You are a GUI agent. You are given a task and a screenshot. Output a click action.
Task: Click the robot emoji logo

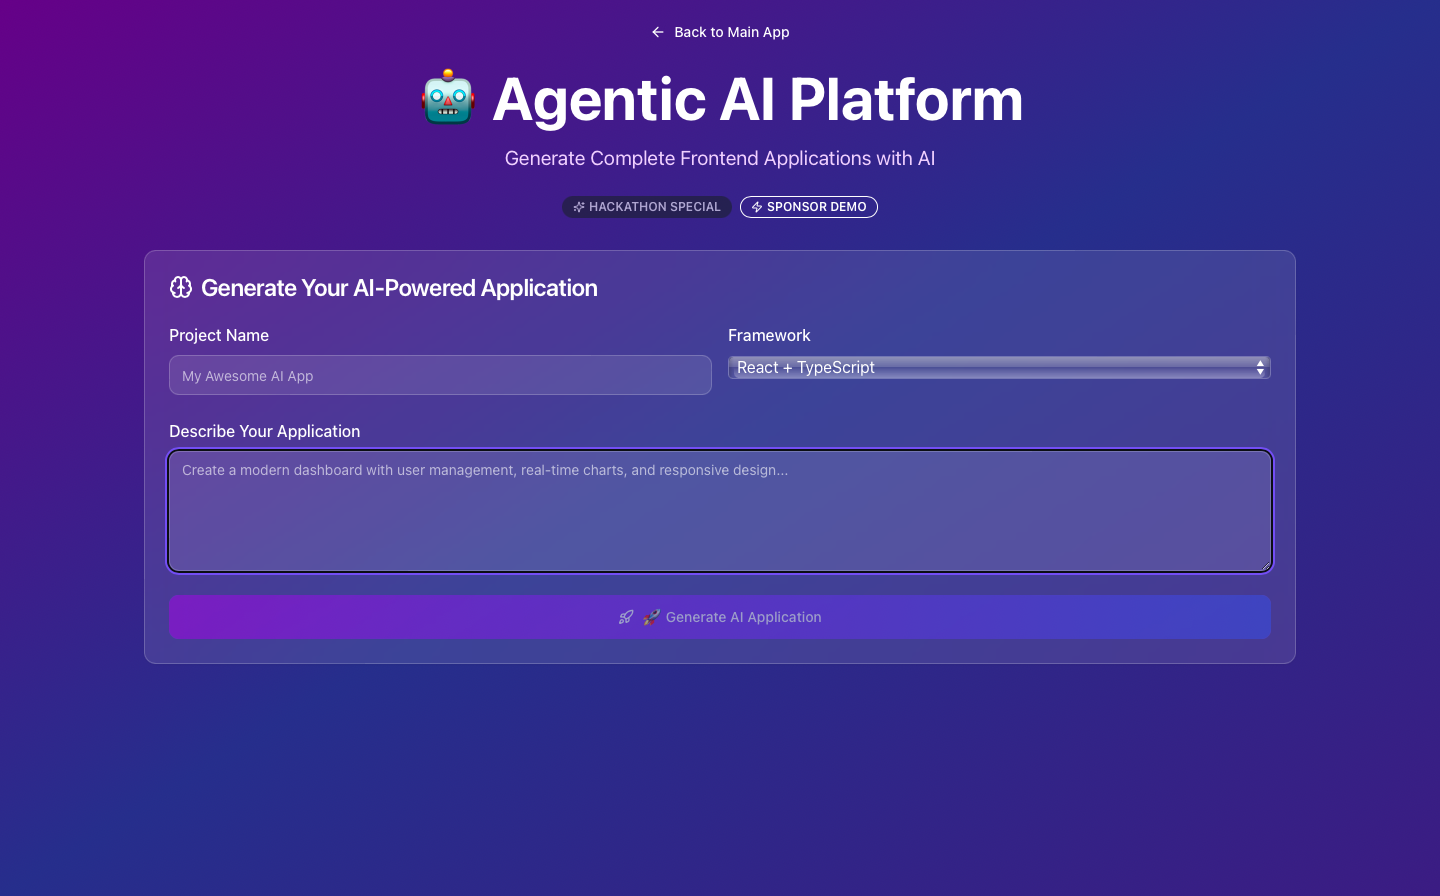(448, 98)
